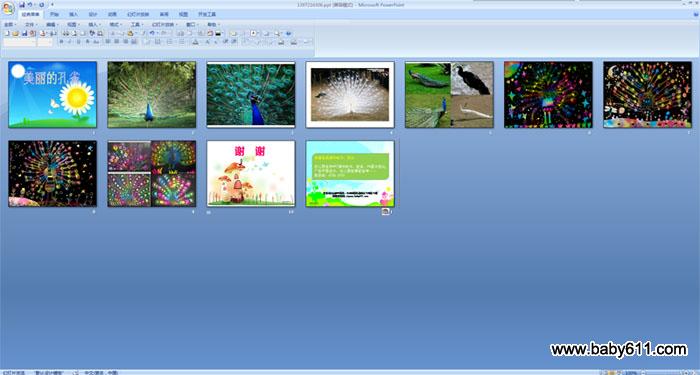Viewport: 700px width, 375px height.
Task: Toggle Underline formatting button
Action: pos(78,42)
